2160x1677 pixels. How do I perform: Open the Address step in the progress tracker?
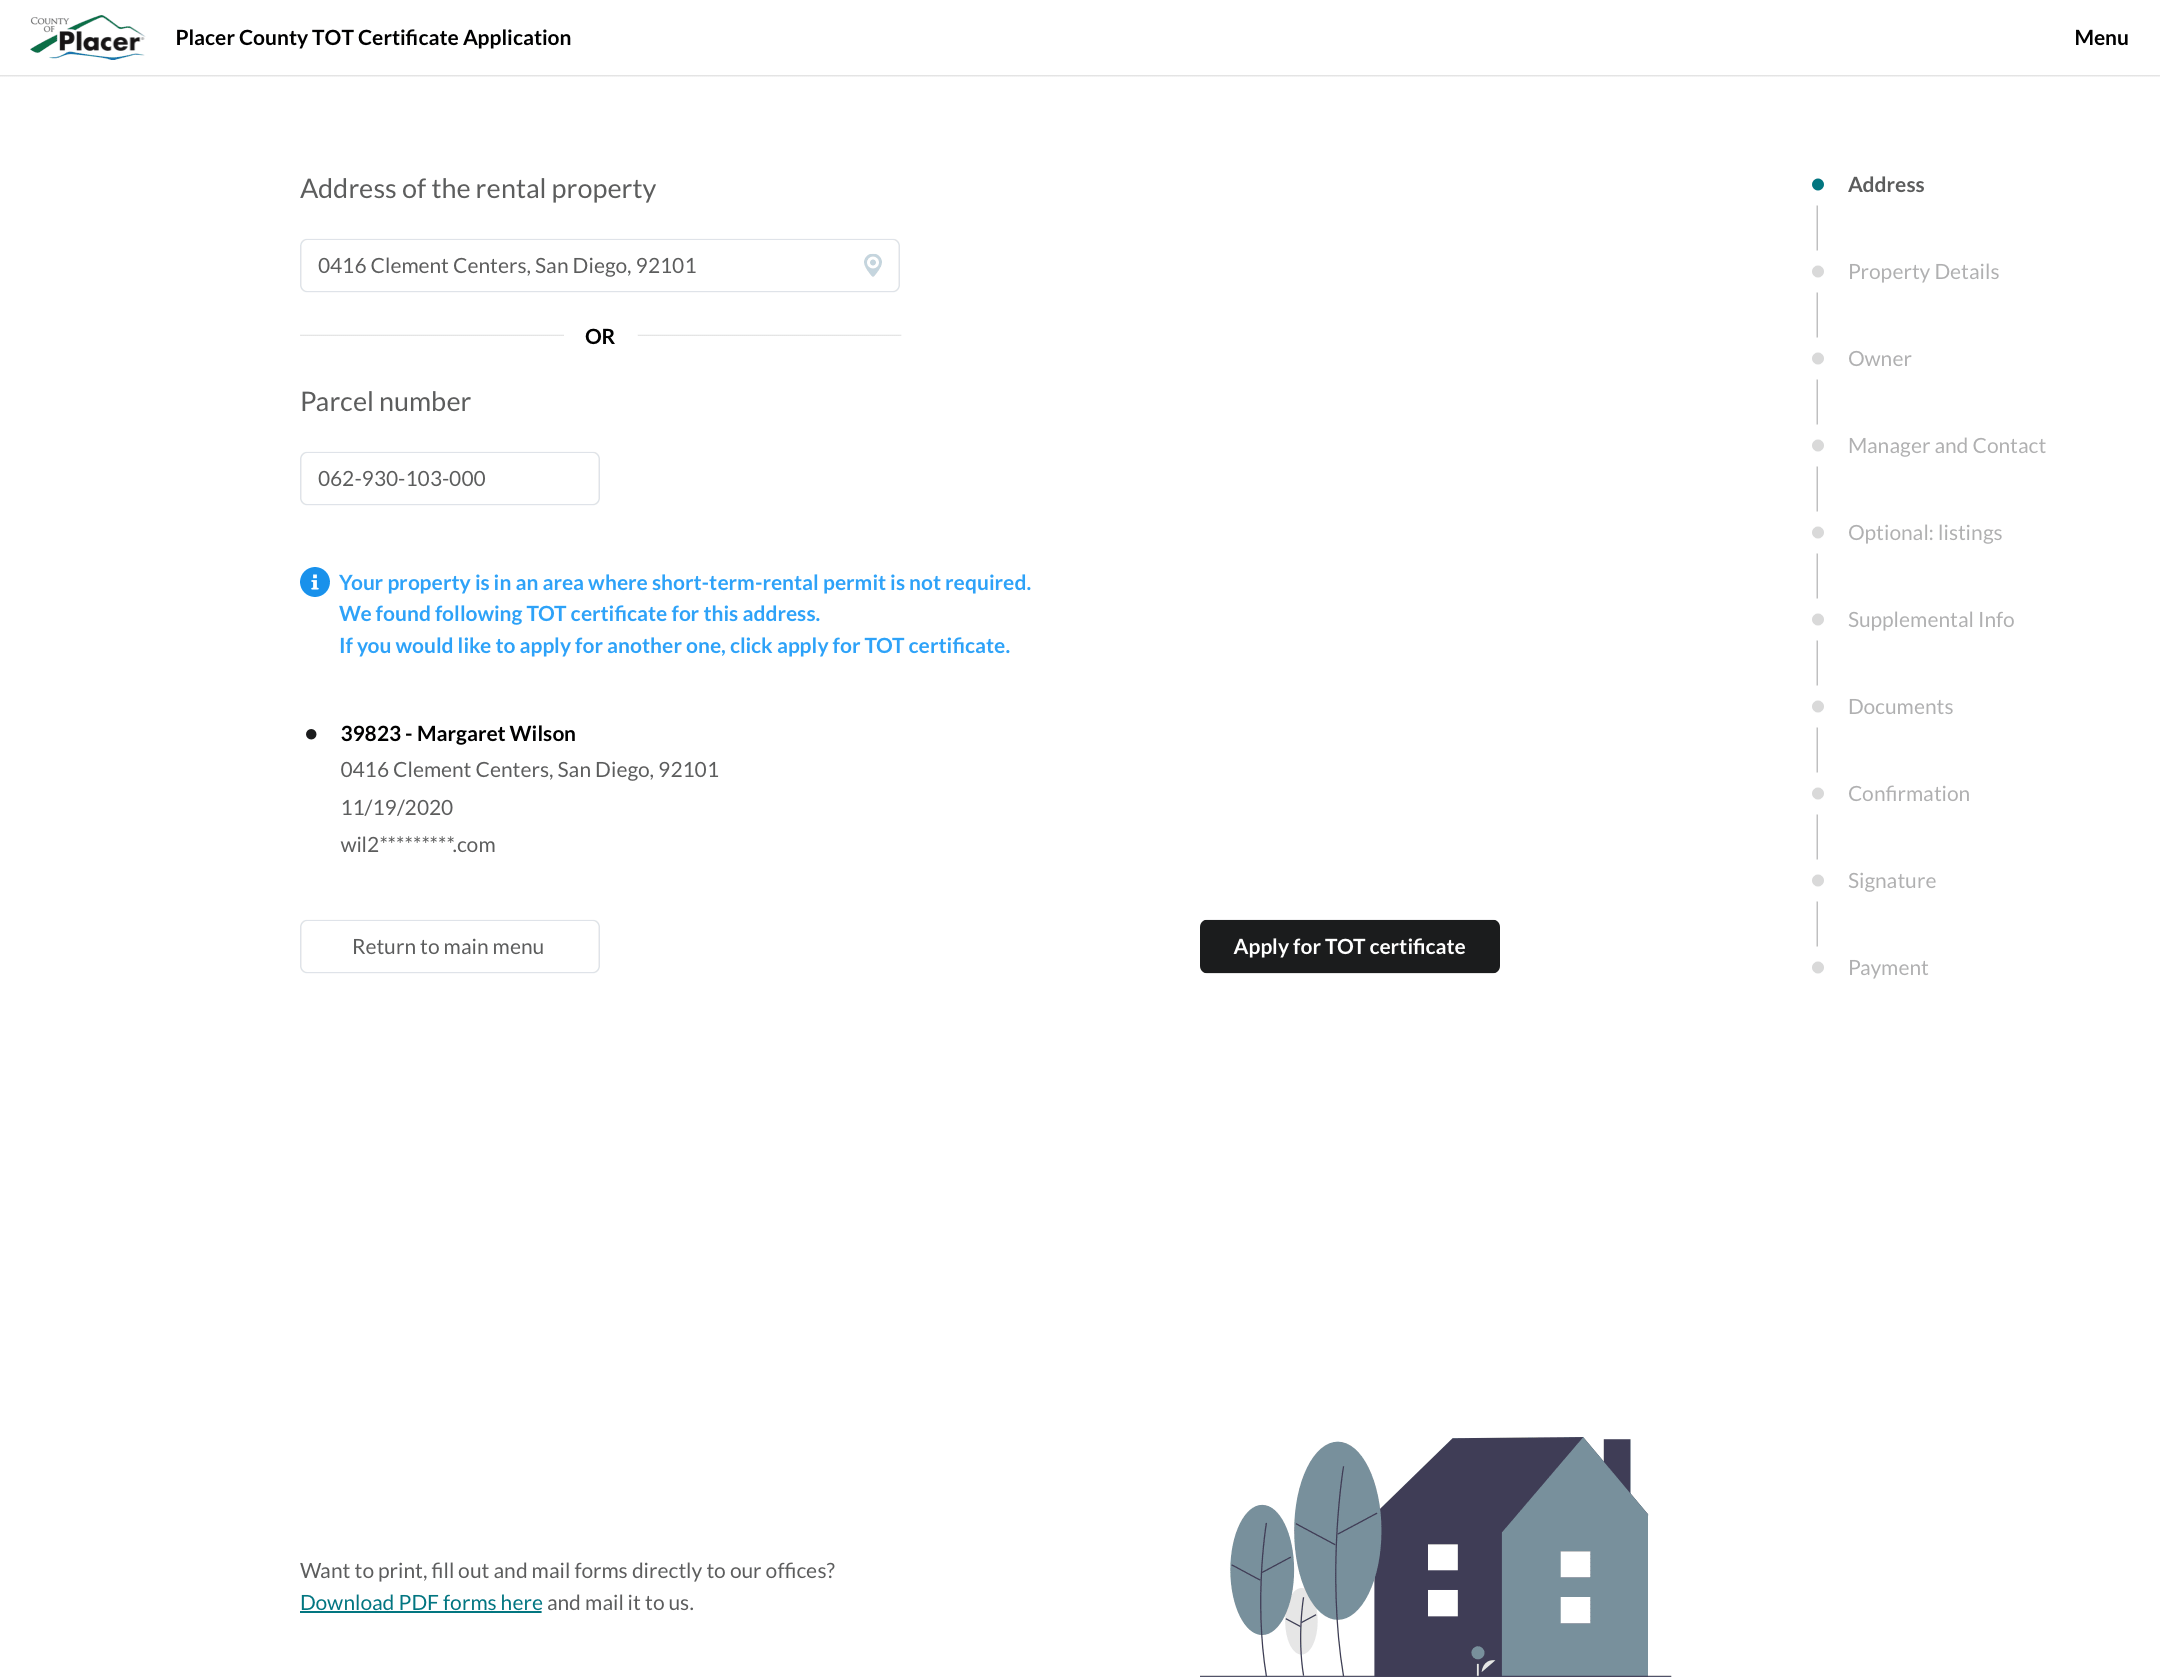(x=1885, y=183)
